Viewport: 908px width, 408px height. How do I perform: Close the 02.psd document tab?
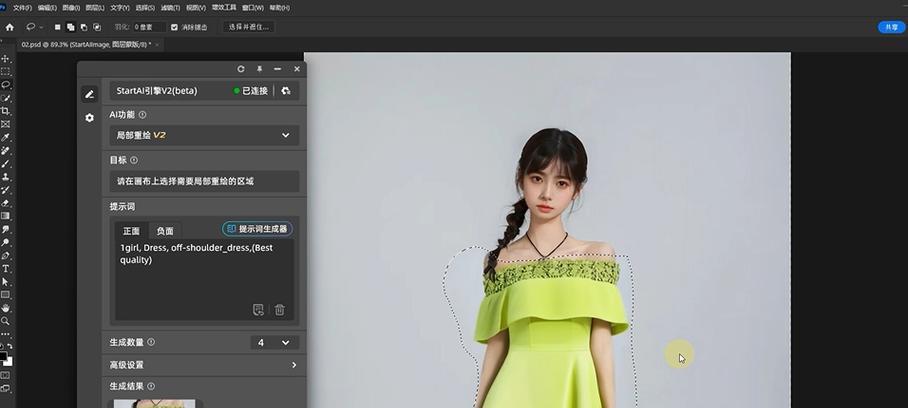pos(157,44)
